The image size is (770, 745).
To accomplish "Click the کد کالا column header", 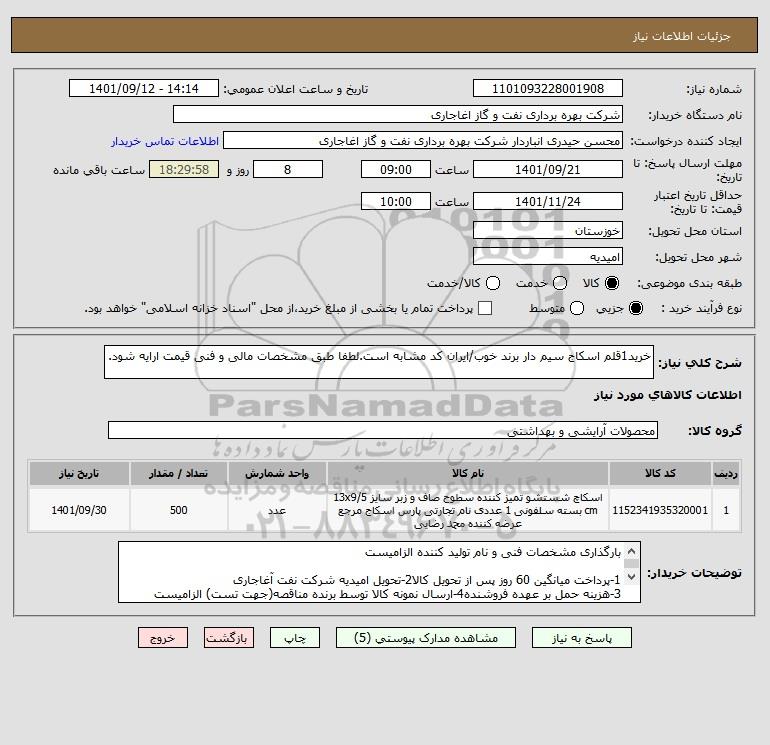I will [x=660, y=473].
